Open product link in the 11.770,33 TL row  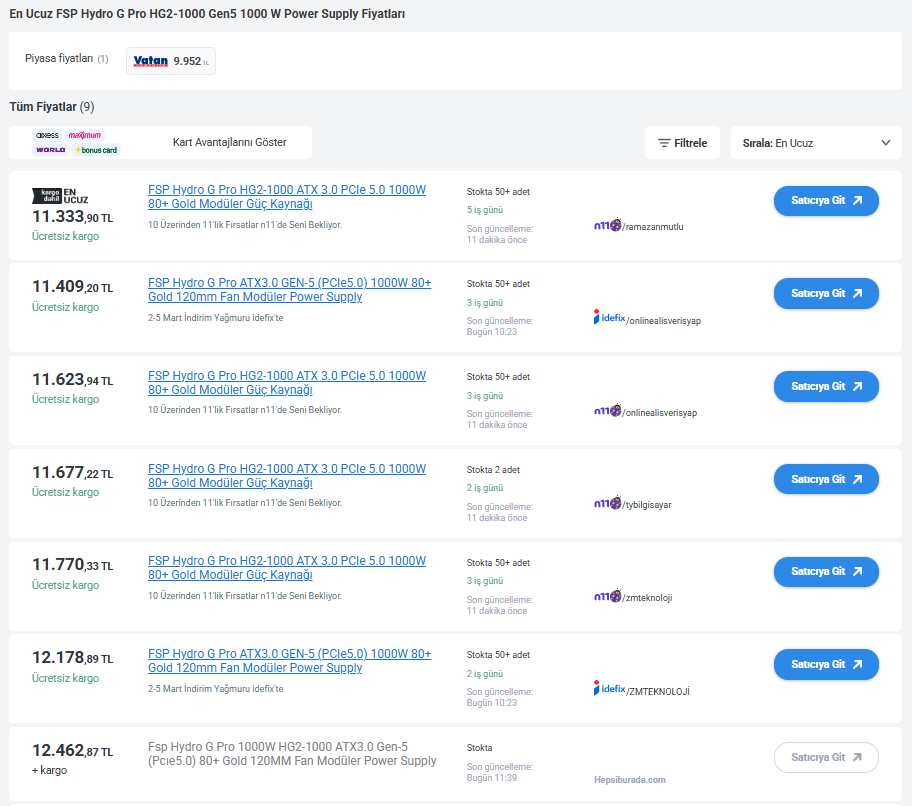[287, 568]
